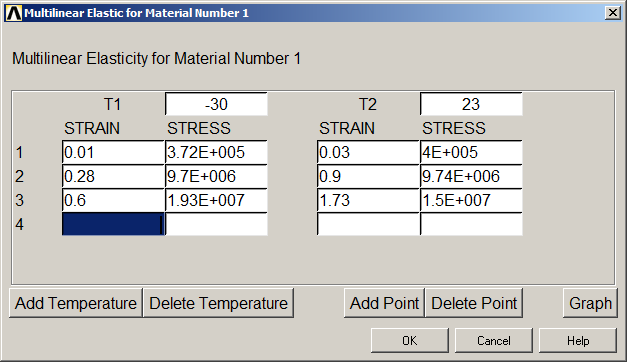Click the STRESS header under T2
This screenshot has width=627, height=362.
pos(454,128)
